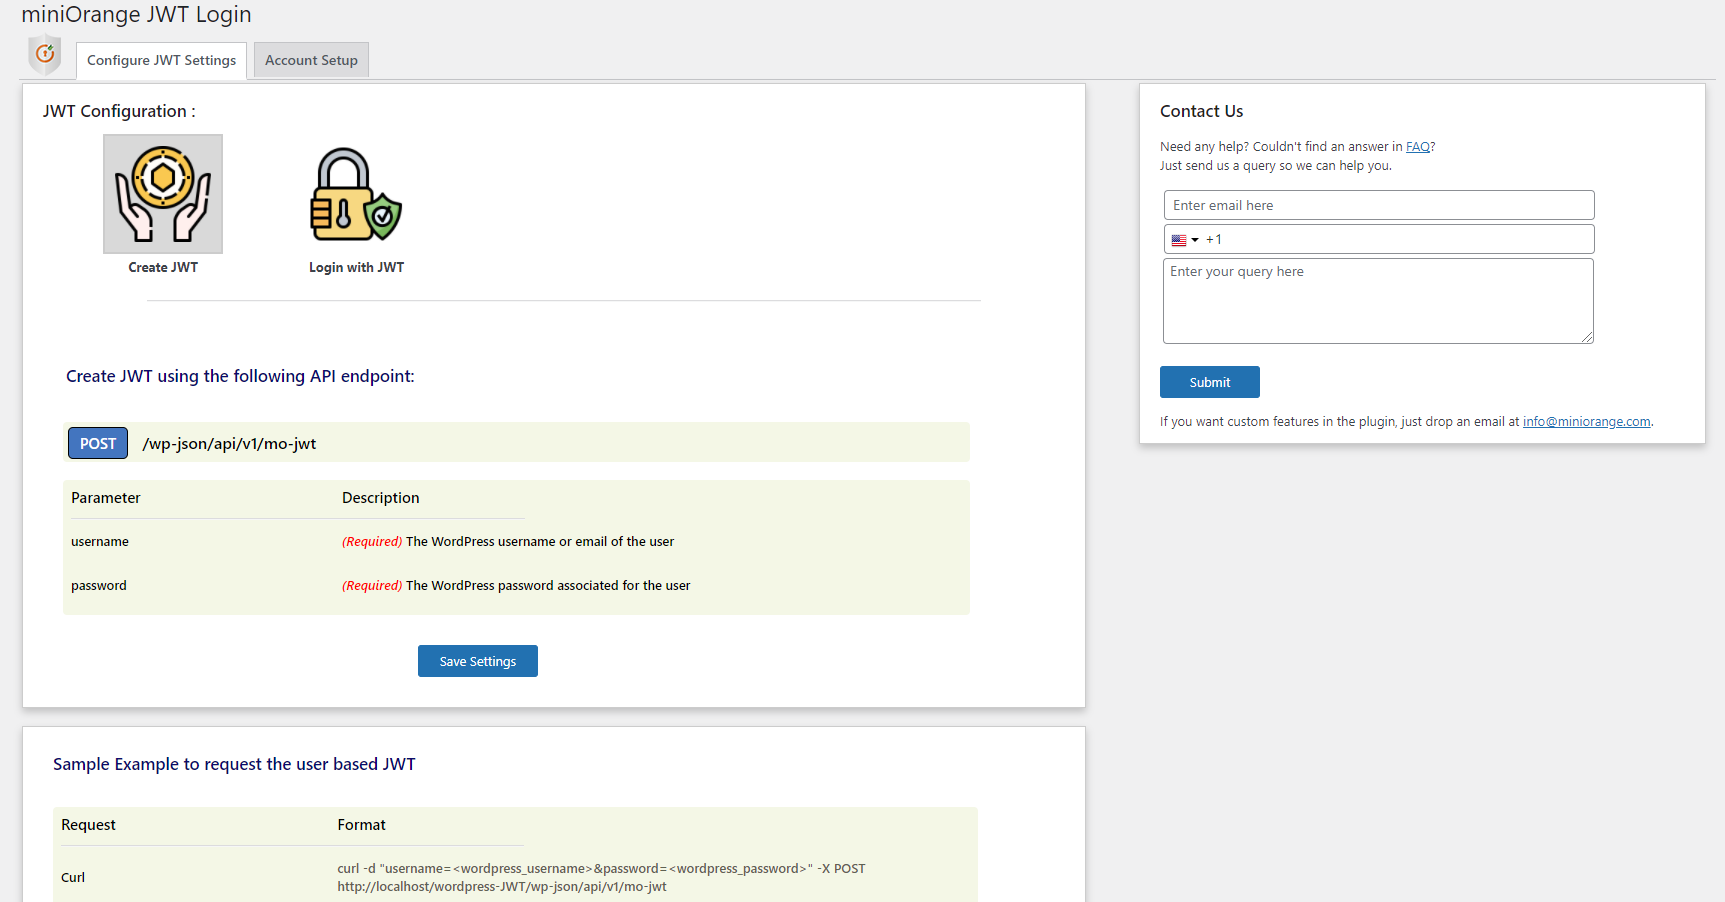Click the username description text
Viewport: 1725px width, 902px height.
click(x=508, y=542)
